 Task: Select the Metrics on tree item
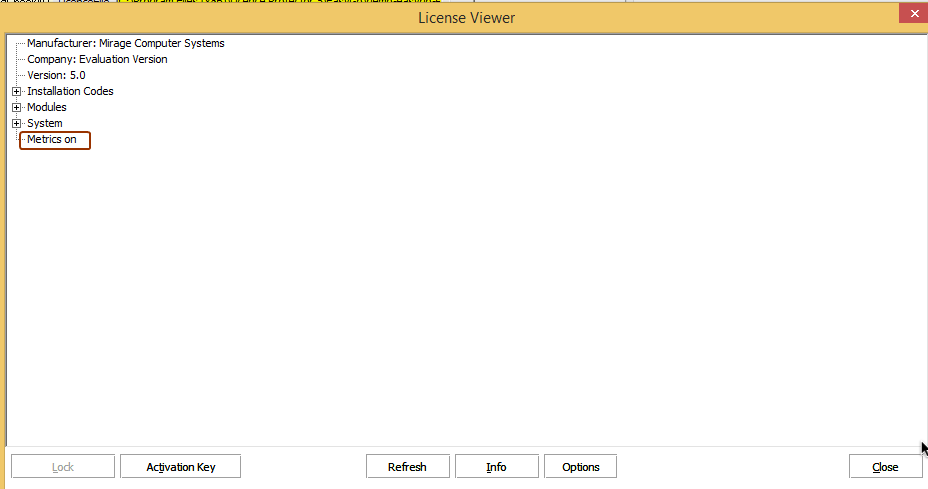tap(52, 140)
